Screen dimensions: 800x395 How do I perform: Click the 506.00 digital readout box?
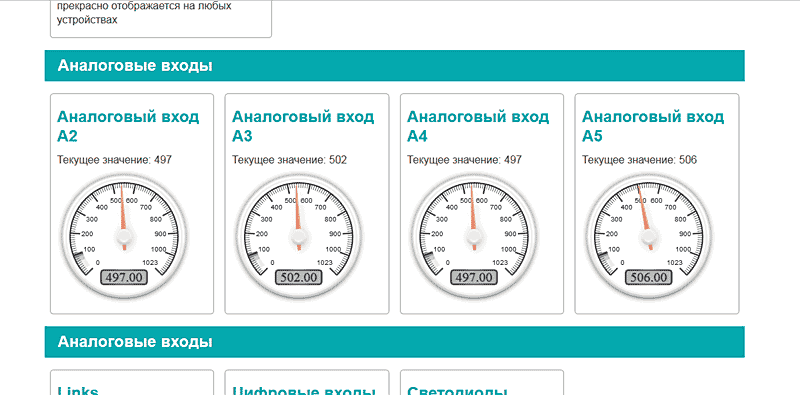[649, 278]
